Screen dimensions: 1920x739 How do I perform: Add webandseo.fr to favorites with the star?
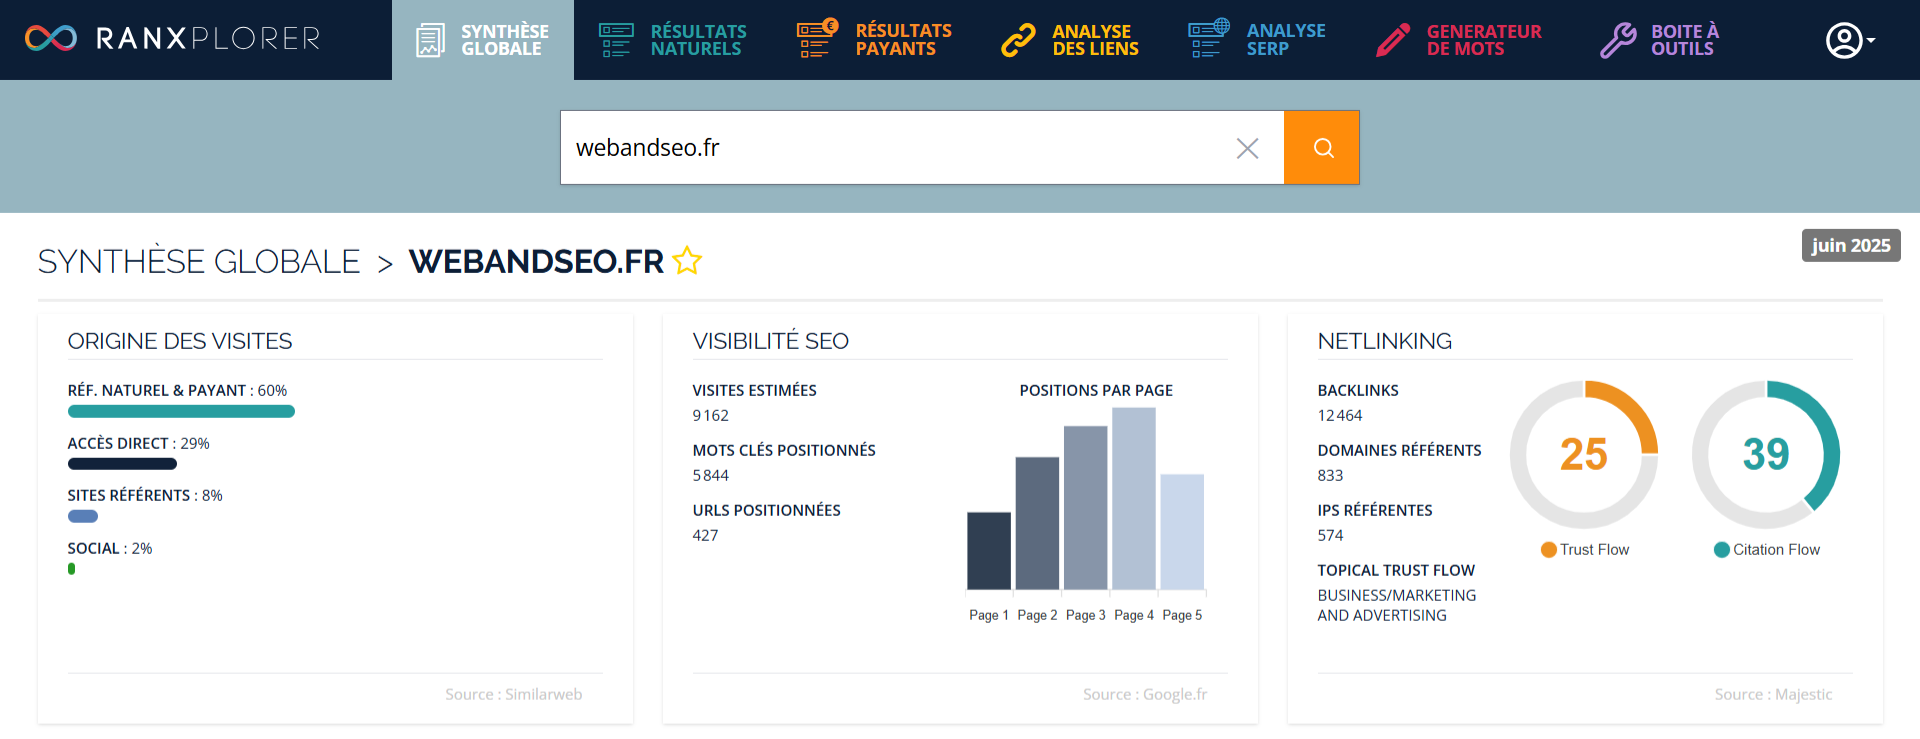click(687, 260)
